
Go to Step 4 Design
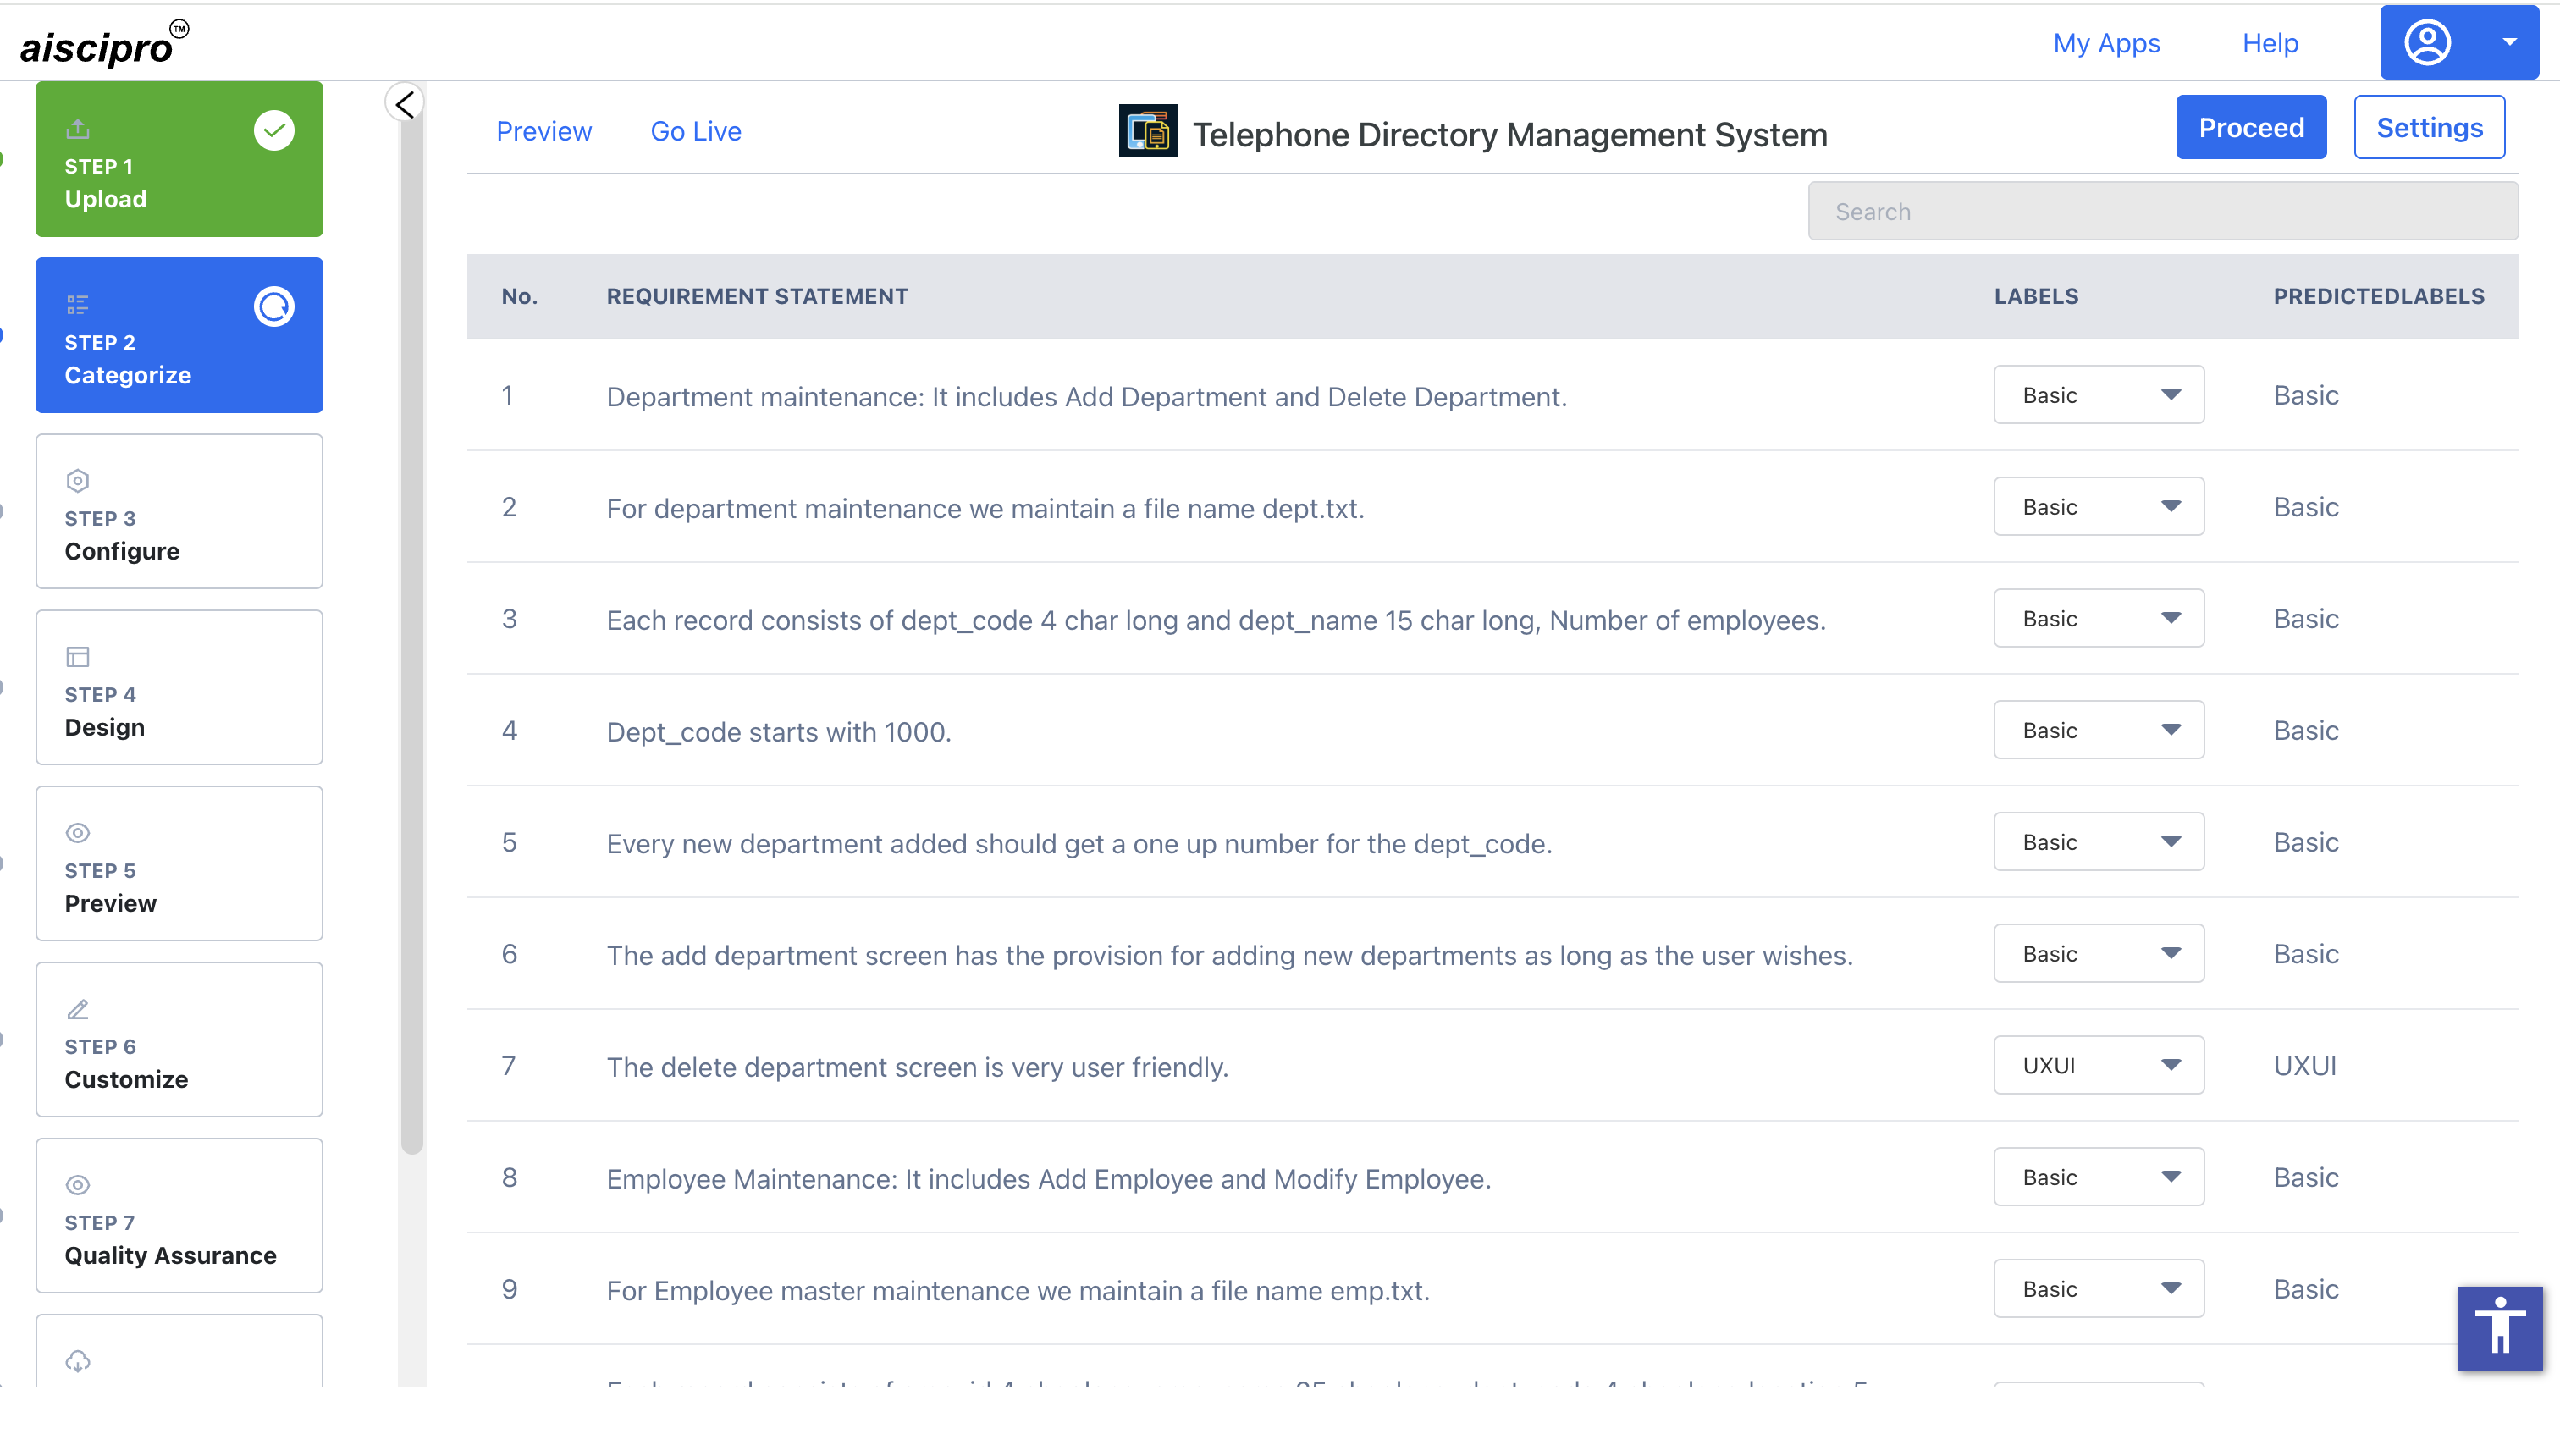point(179,687)
